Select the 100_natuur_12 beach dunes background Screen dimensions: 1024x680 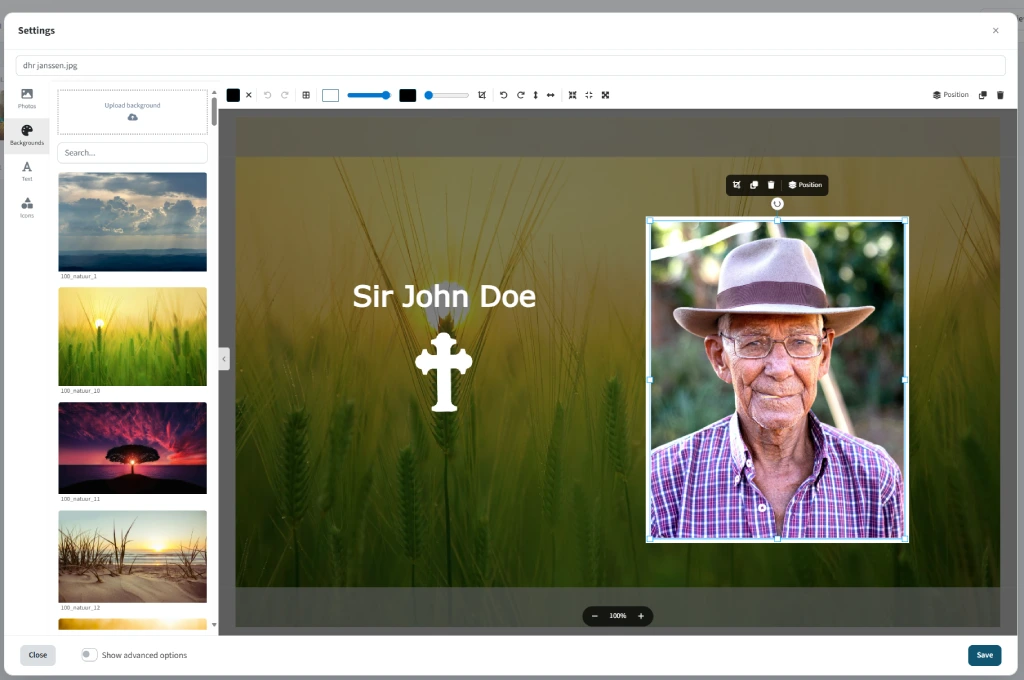(133, 557)
